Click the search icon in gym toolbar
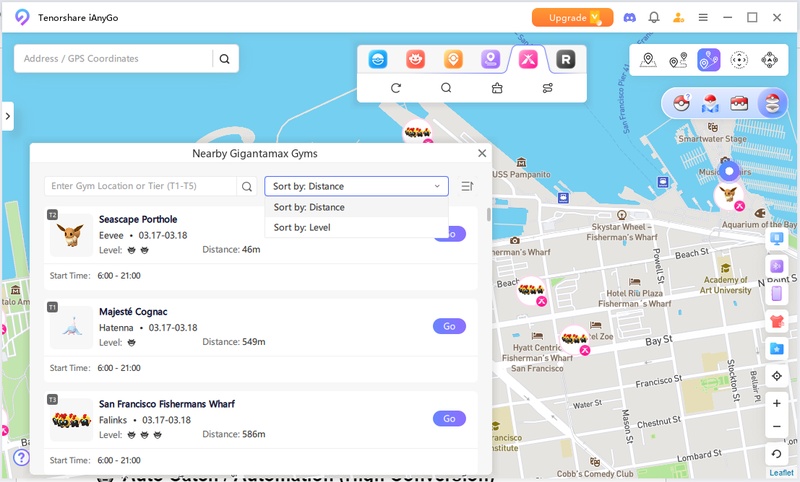The height and width of the screenshot is (482, 800). click(x=446, y=88)
